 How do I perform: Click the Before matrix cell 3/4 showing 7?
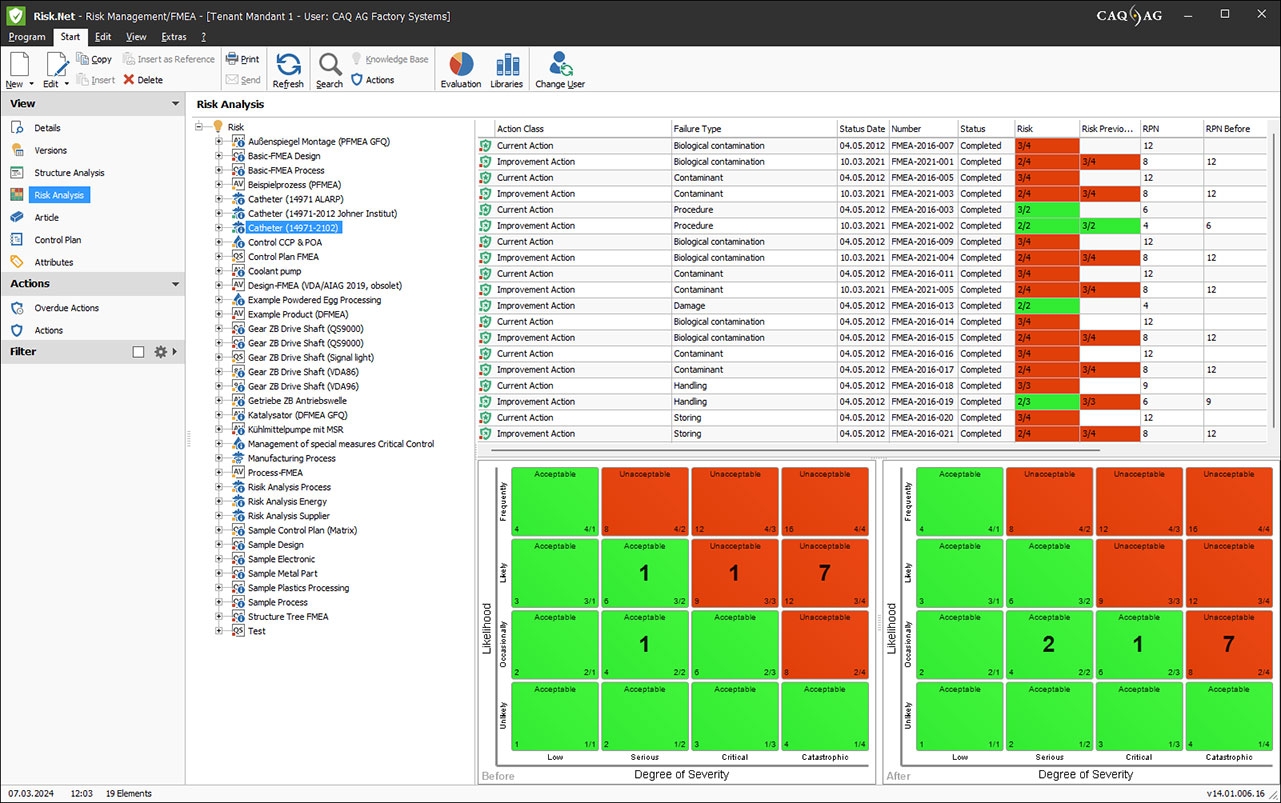tap(825, 573)
